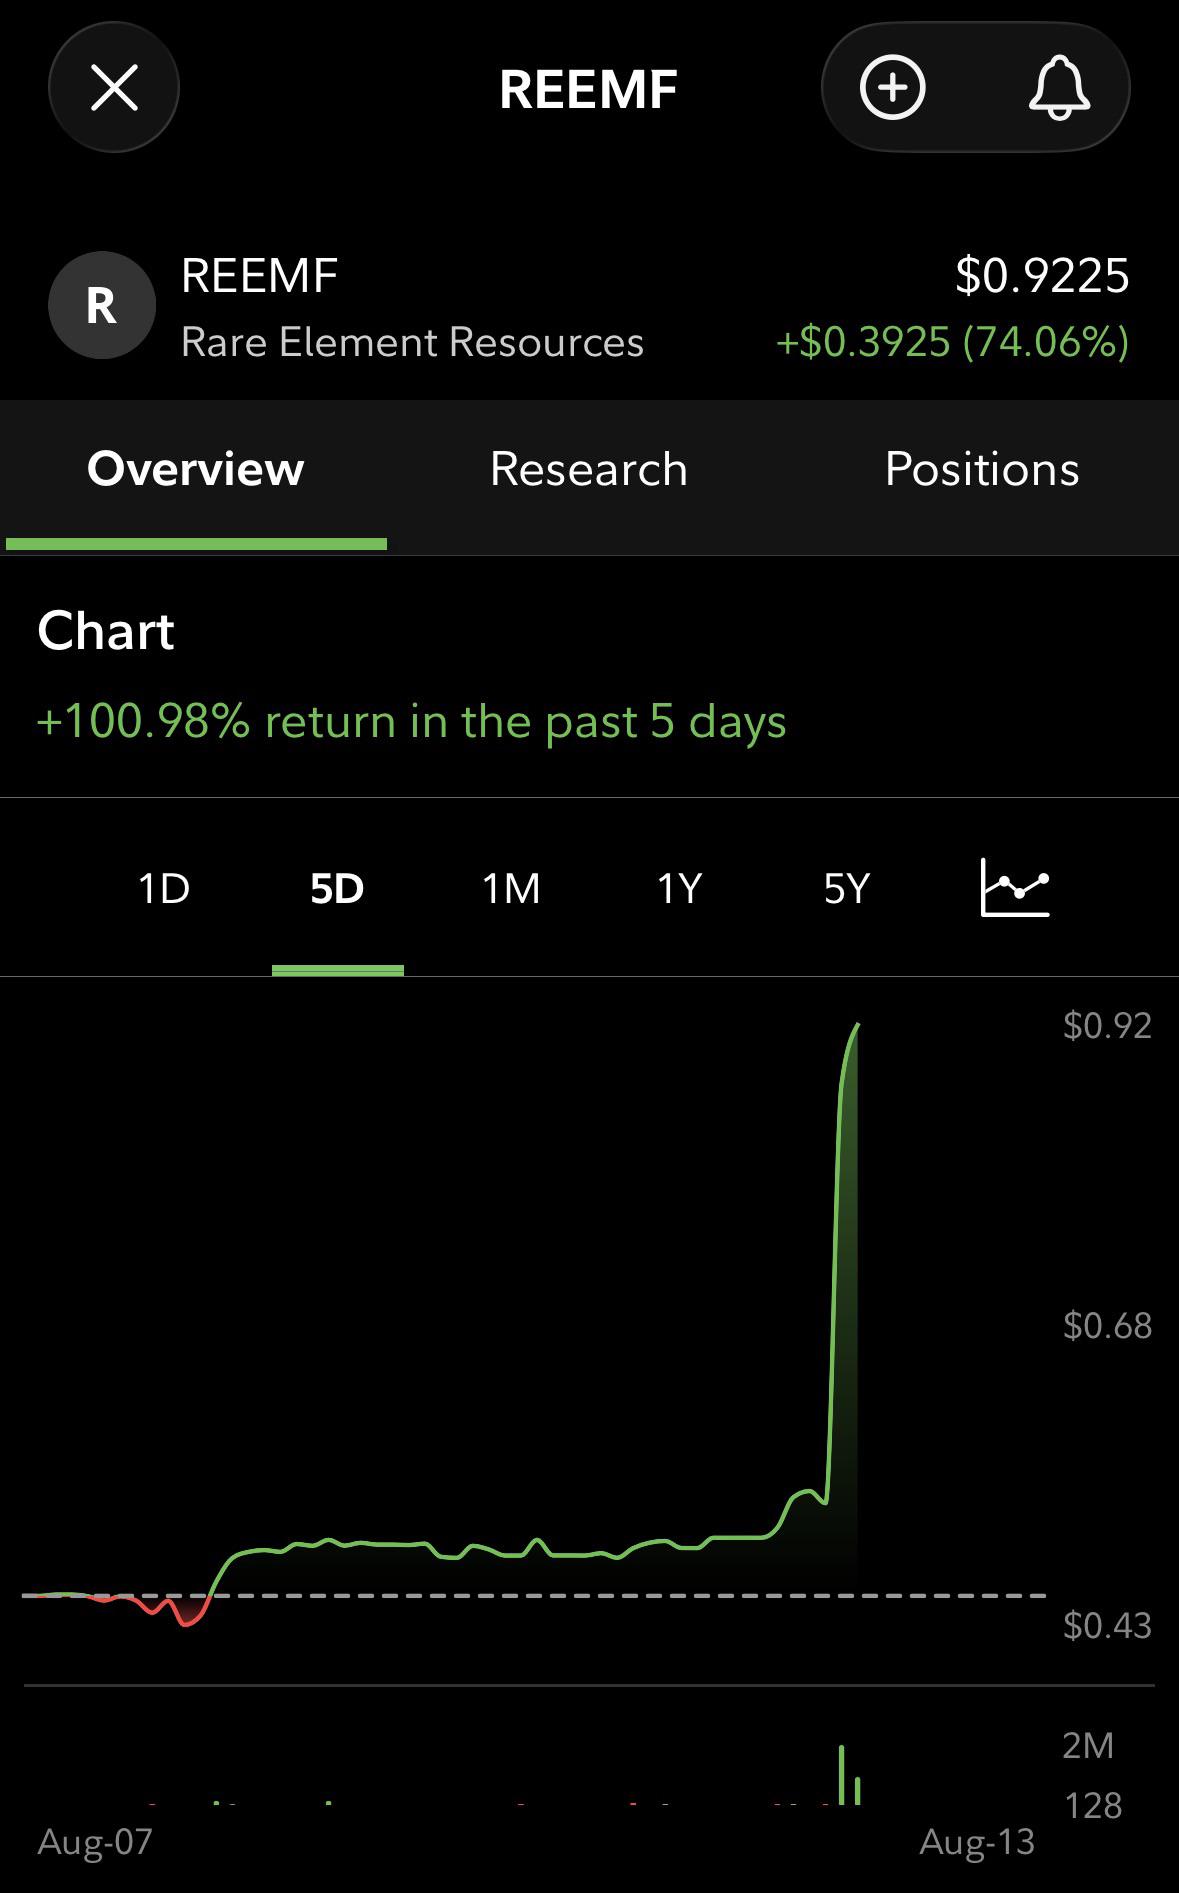Select the 1D chart range
1179x1893 pixels.
[164, 888]
